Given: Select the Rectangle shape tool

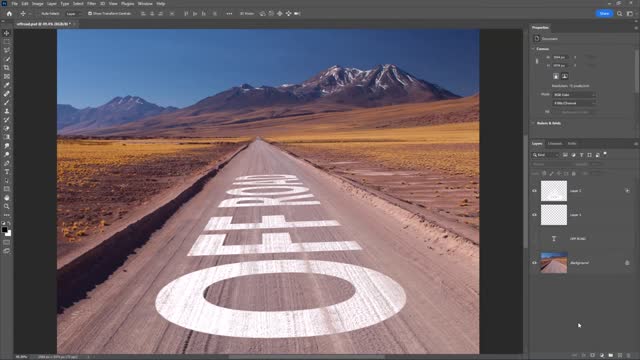Looking at the screenshot, I should coord(7,189).
